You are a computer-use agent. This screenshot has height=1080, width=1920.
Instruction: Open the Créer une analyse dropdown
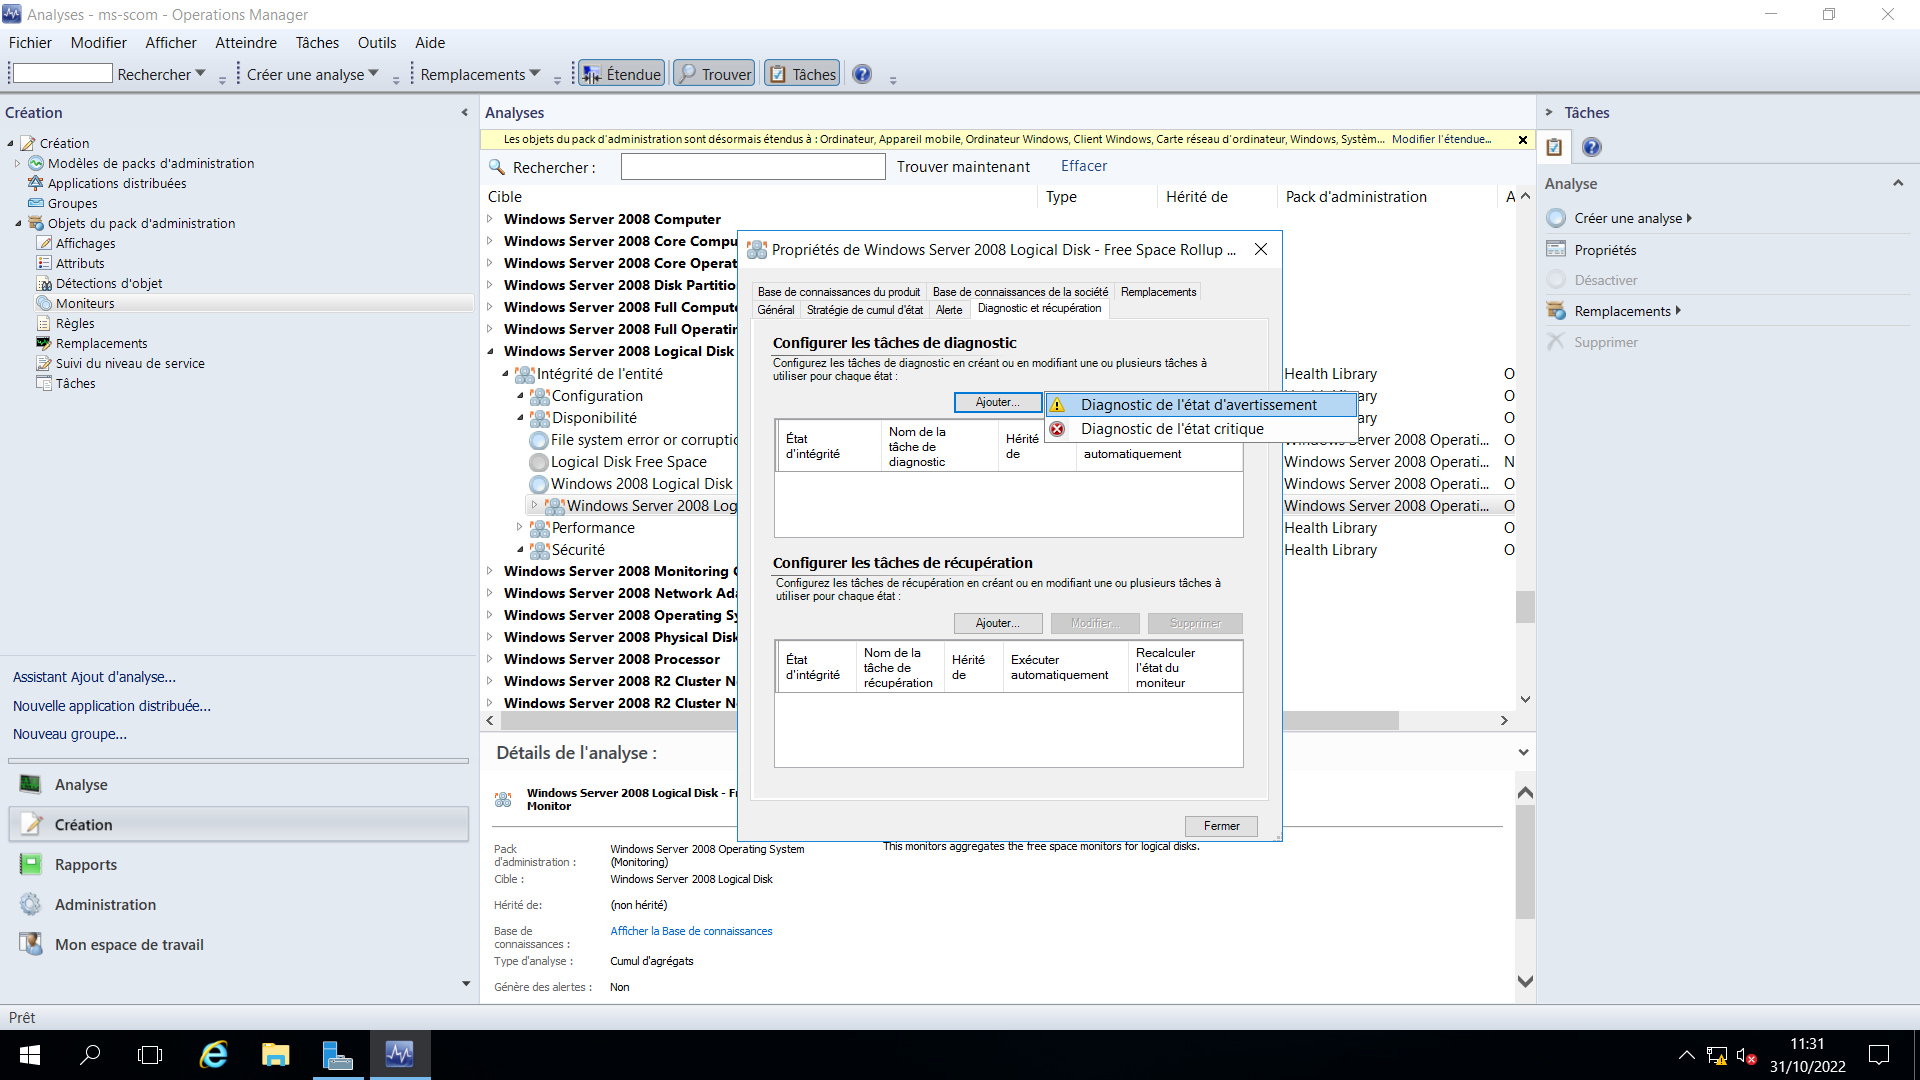point(310,73)
